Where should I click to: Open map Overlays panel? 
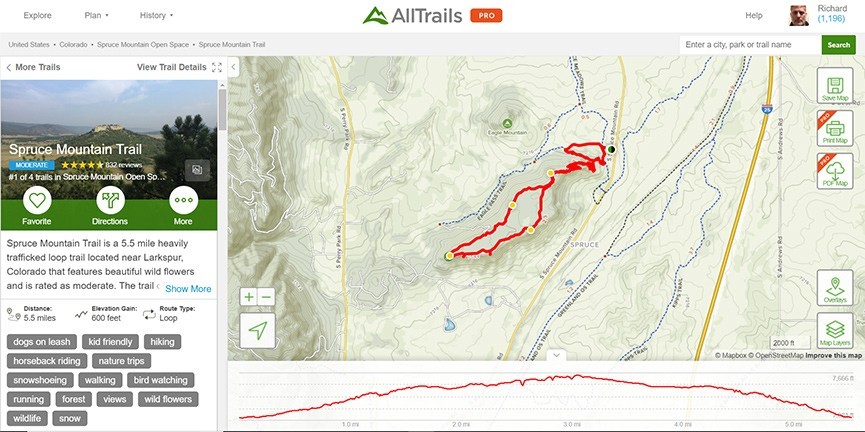tap(835, 287)
